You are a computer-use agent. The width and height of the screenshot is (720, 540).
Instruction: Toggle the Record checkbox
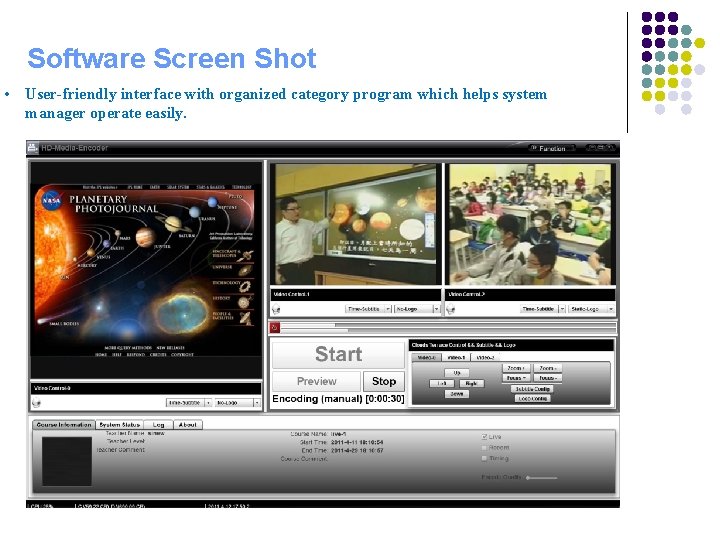coord(484,447)
